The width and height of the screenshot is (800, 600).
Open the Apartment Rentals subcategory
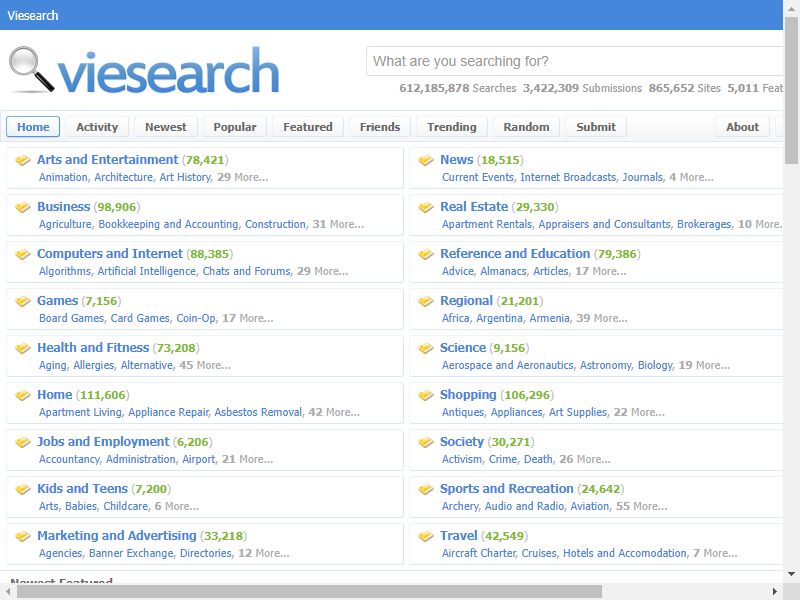(x=487, y=224)
